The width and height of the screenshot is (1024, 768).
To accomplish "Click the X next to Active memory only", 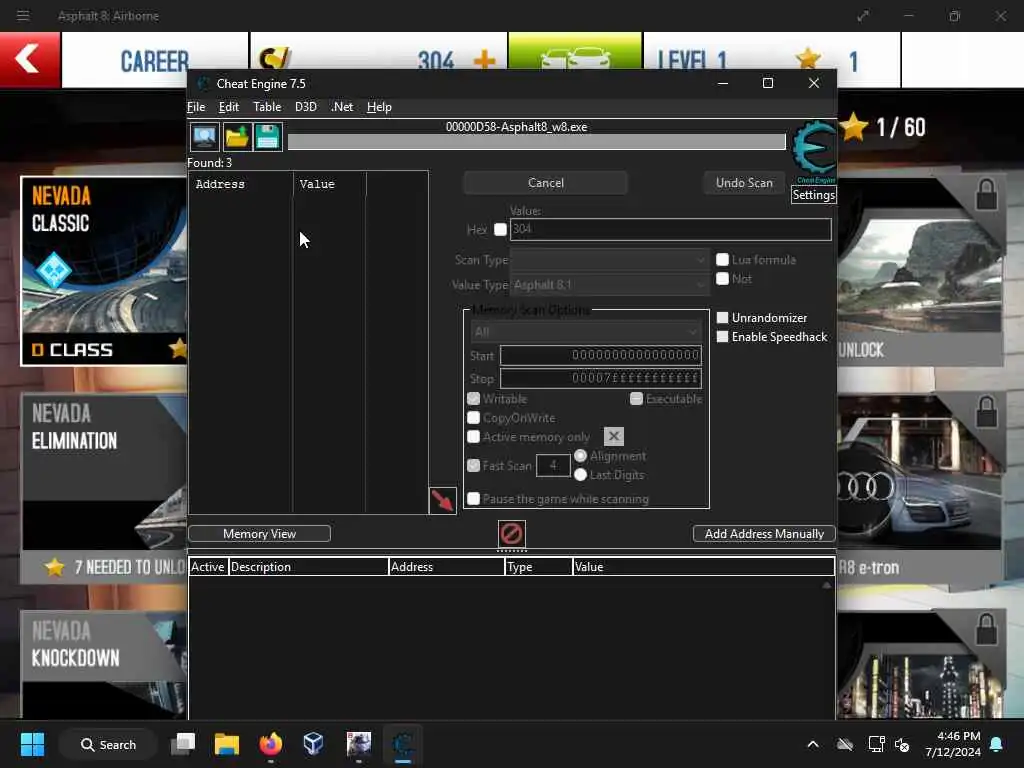I will [x=613, y=436].
